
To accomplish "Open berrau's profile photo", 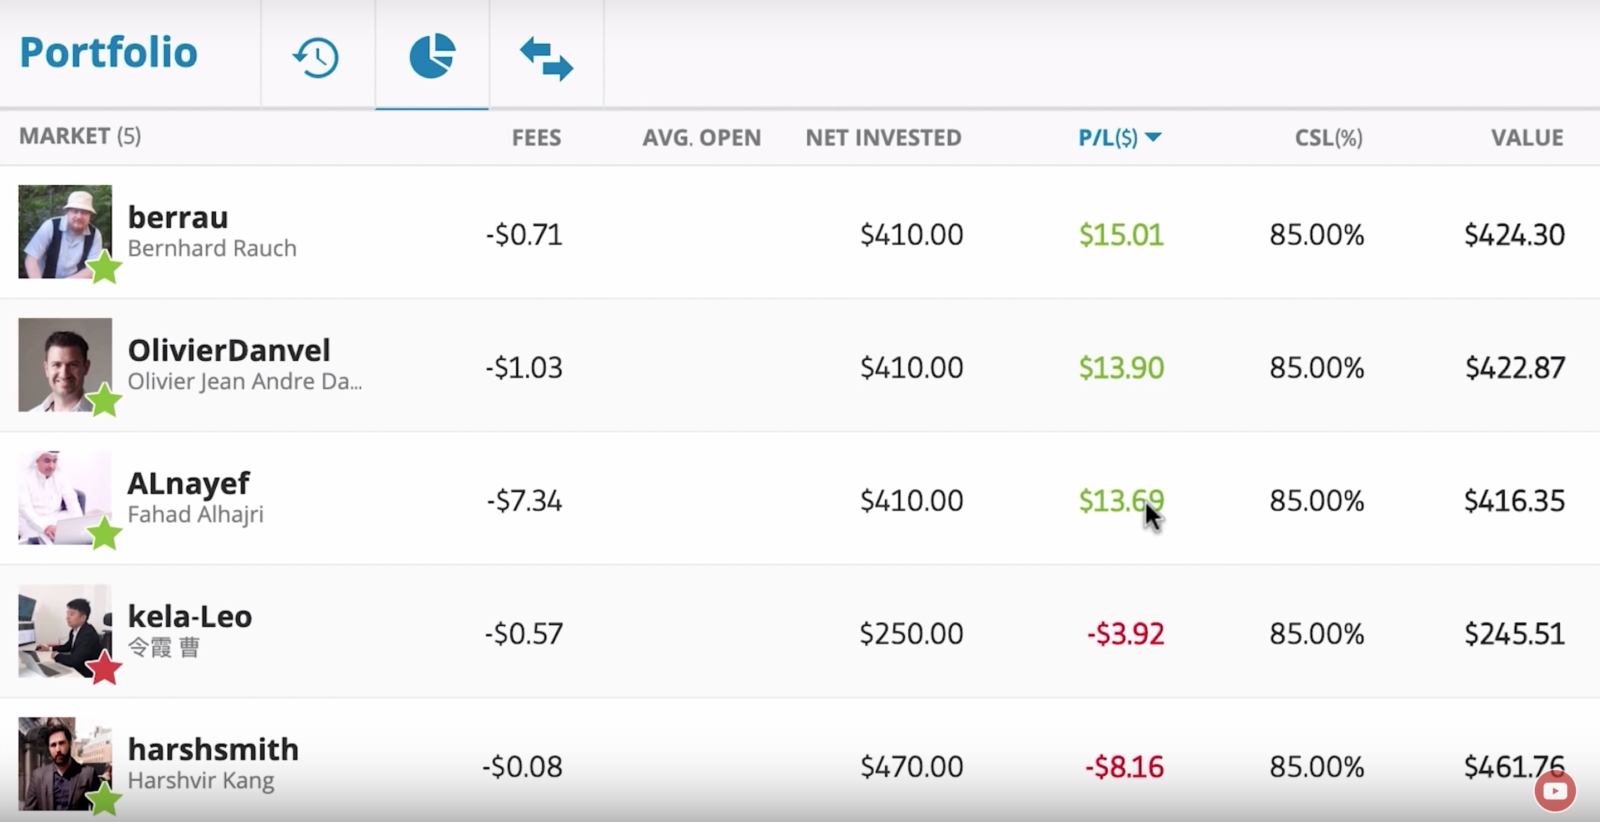I will point(65,231).
